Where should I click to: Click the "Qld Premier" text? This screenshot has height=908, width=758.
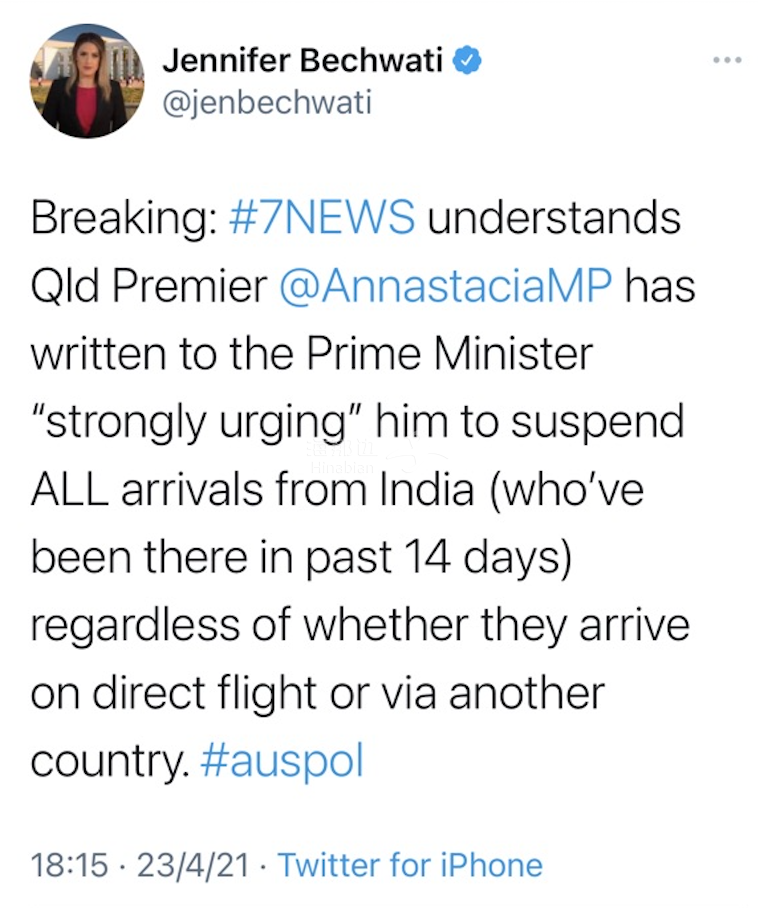pyautogui.click(x=149, y=285)
